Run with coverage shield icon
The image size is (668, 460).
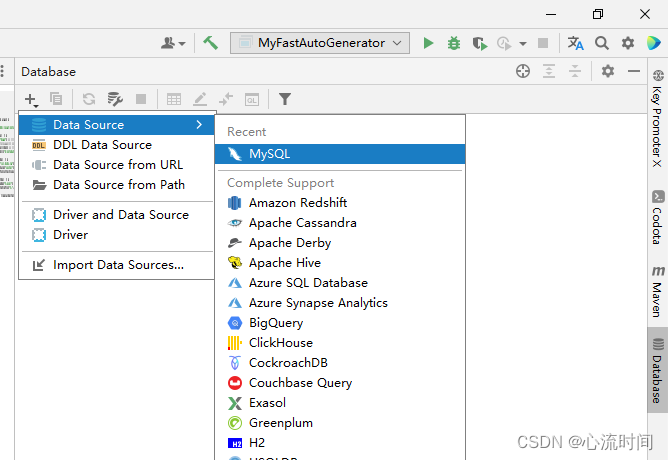coord(480,43)
